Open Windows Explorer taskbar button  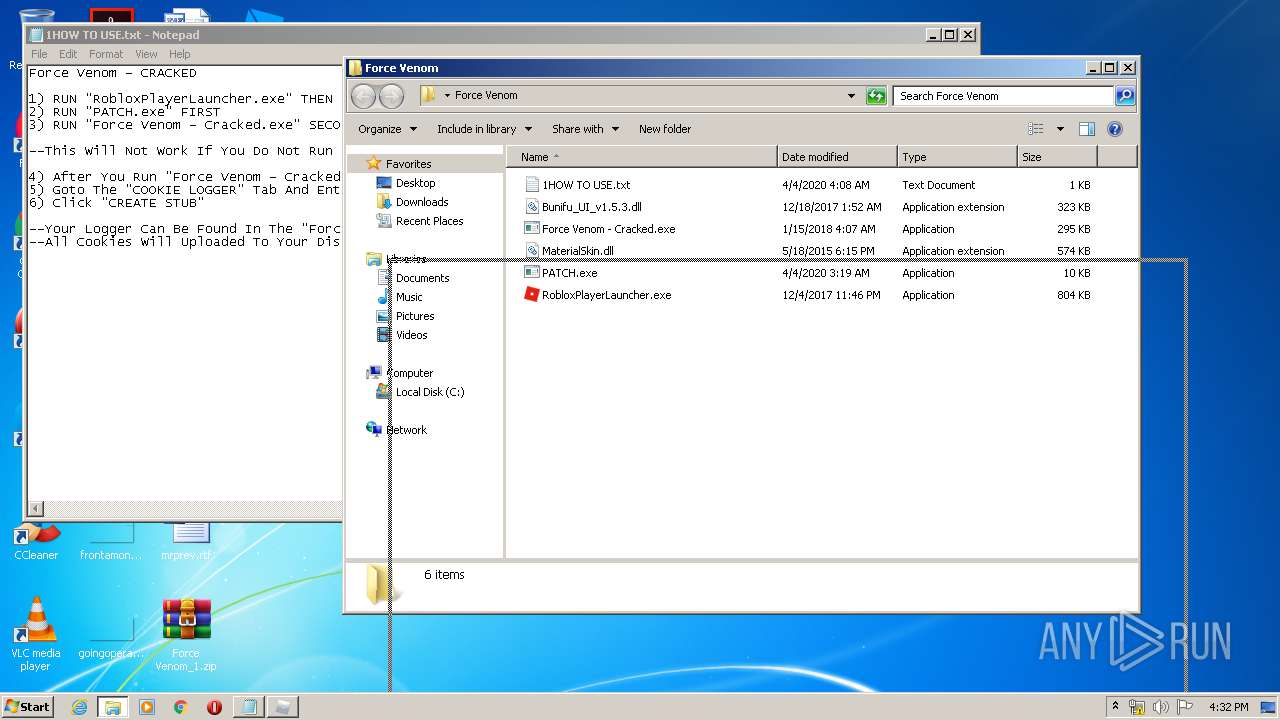112,707
